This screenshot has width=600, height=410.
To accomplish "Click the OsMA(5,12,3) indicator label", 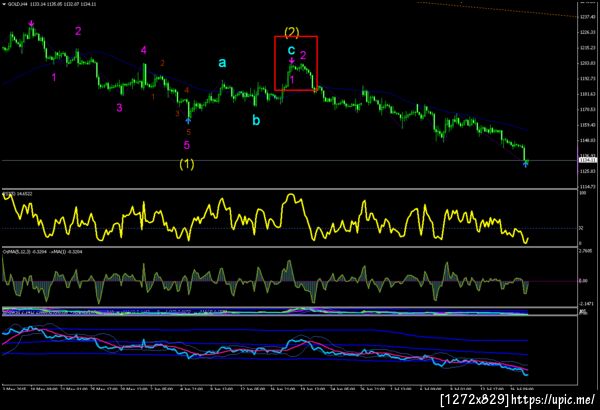I will coord(42,252).
